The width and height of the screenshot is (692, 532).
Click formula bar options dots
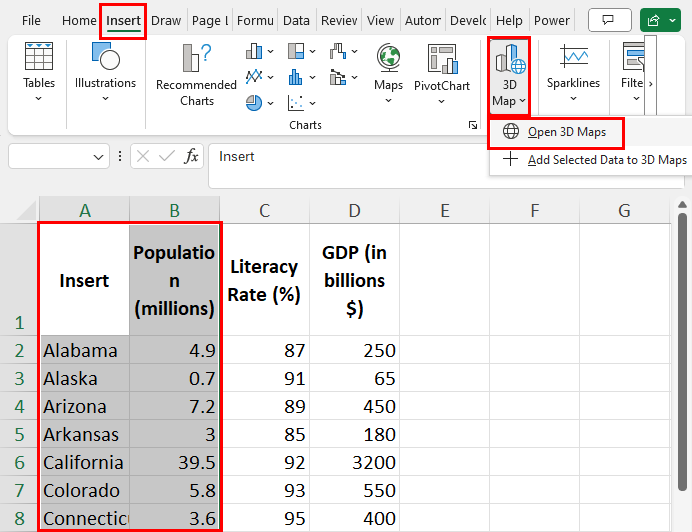120,156
